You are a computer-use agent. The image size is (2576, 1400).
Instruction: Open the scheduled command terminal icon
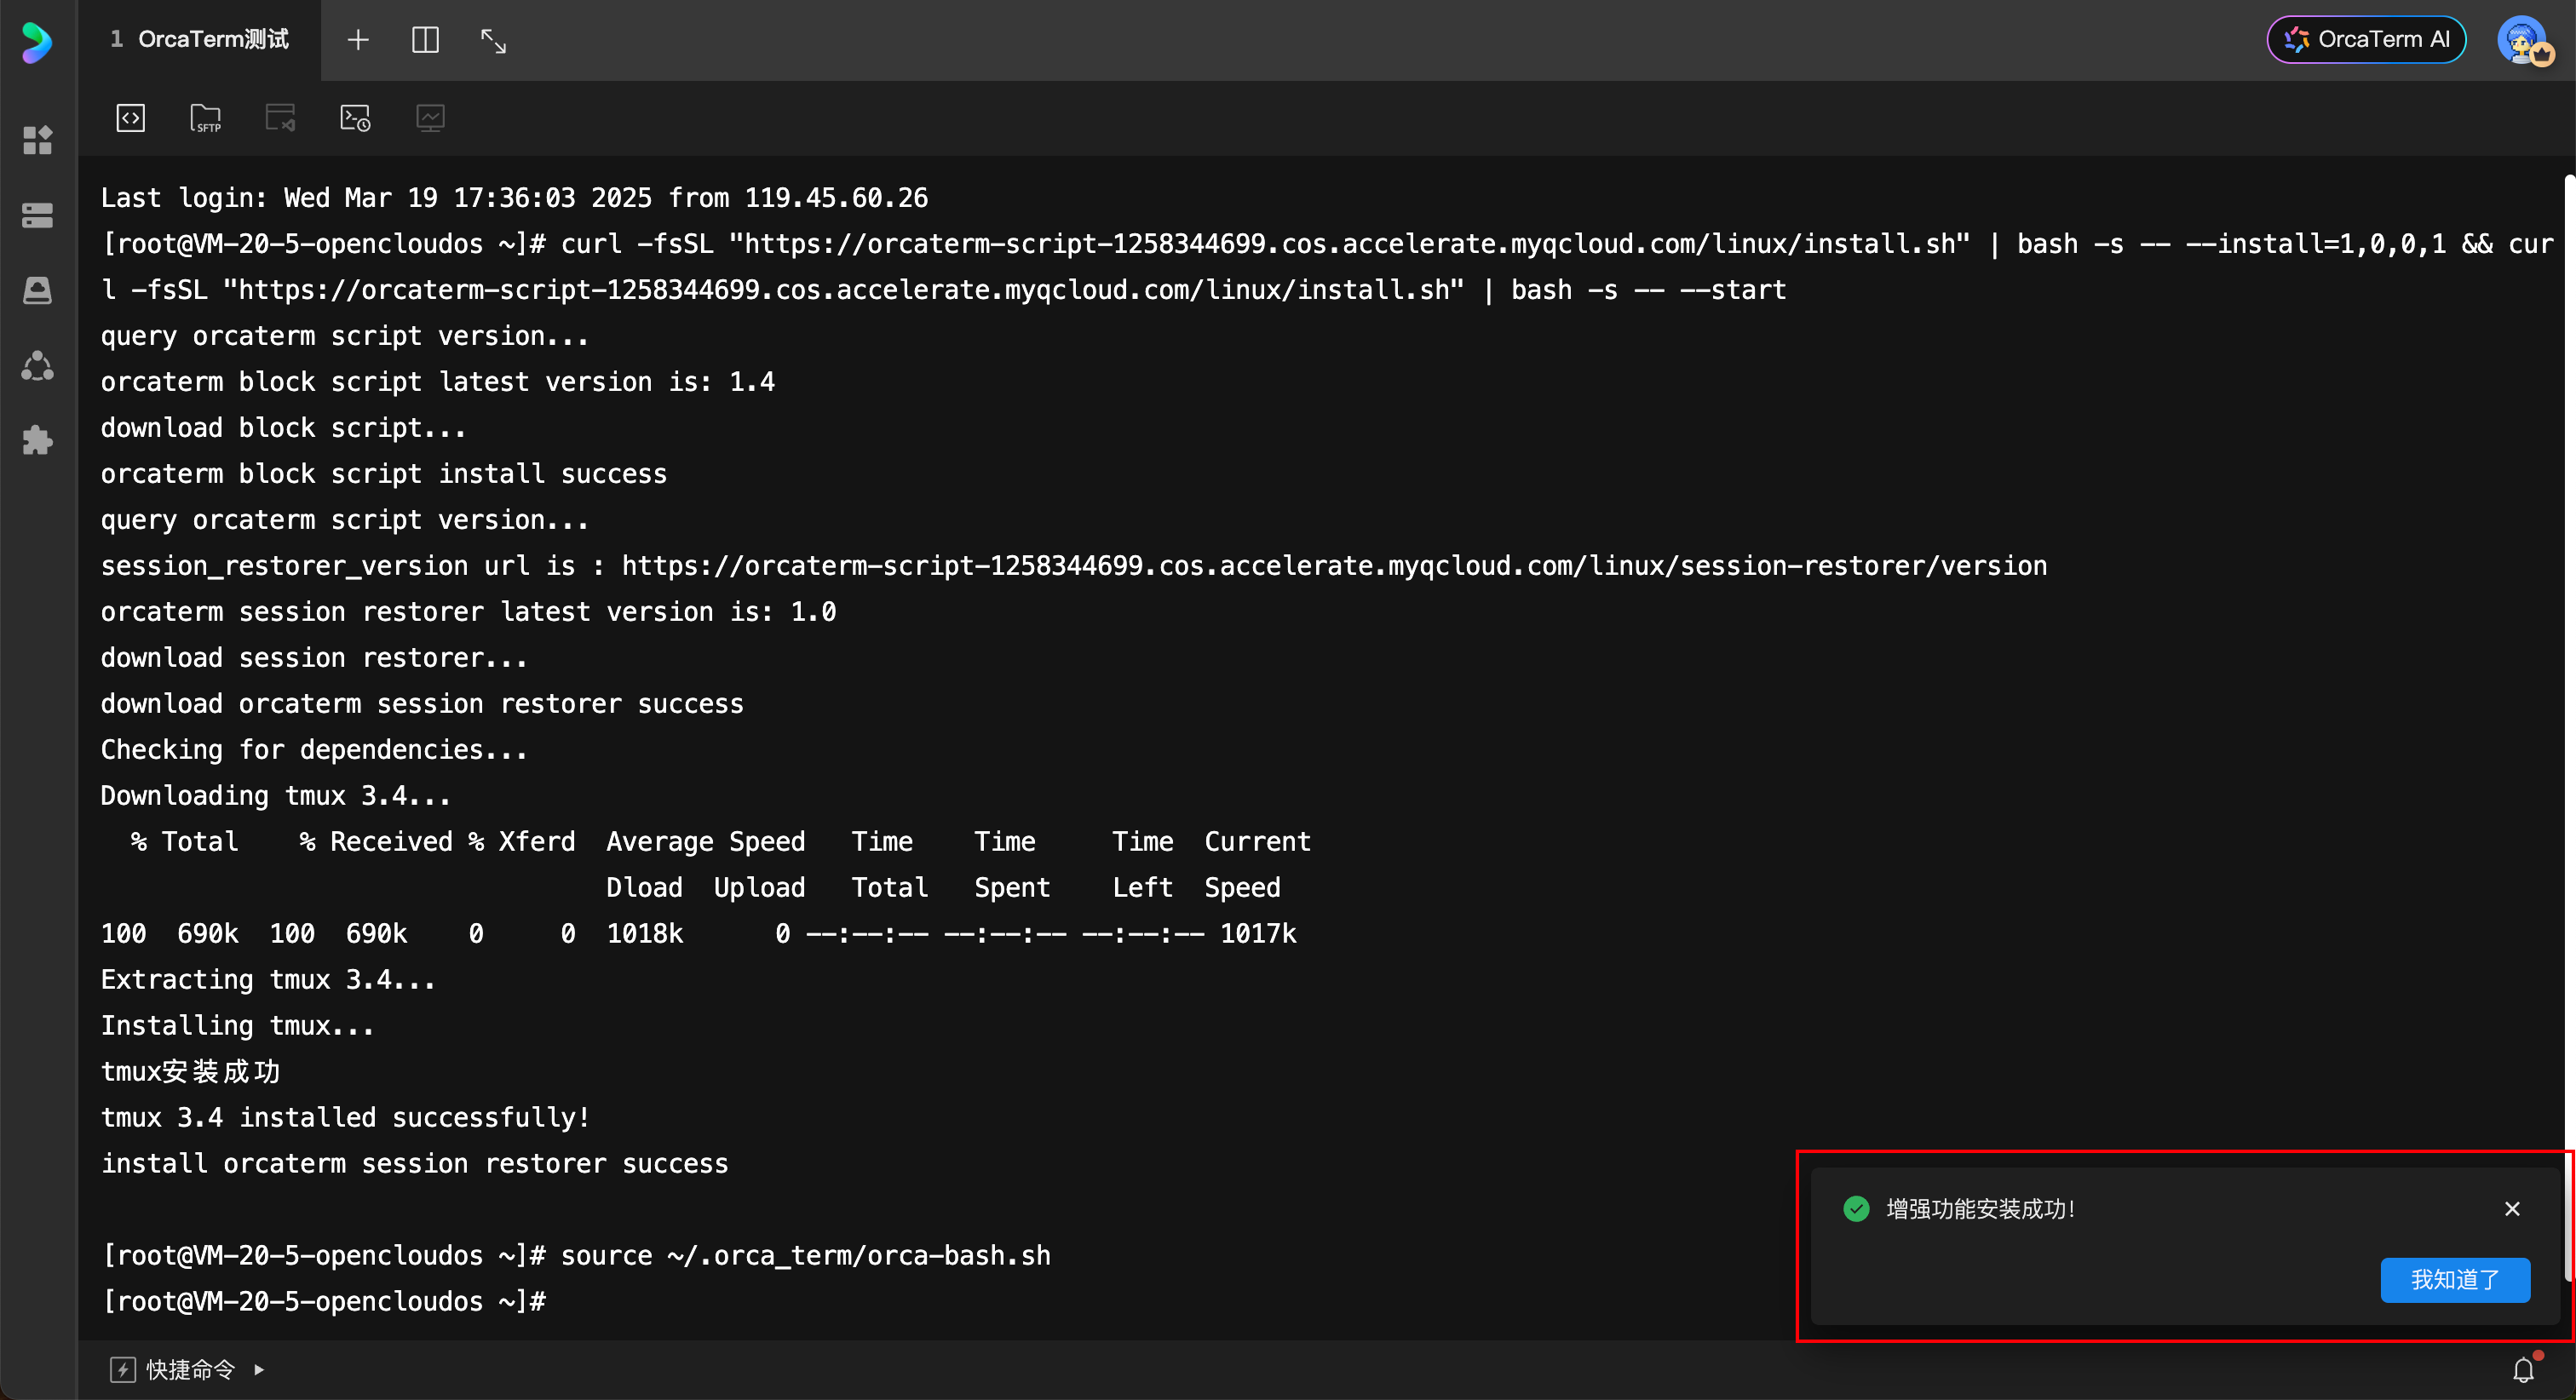355,118
